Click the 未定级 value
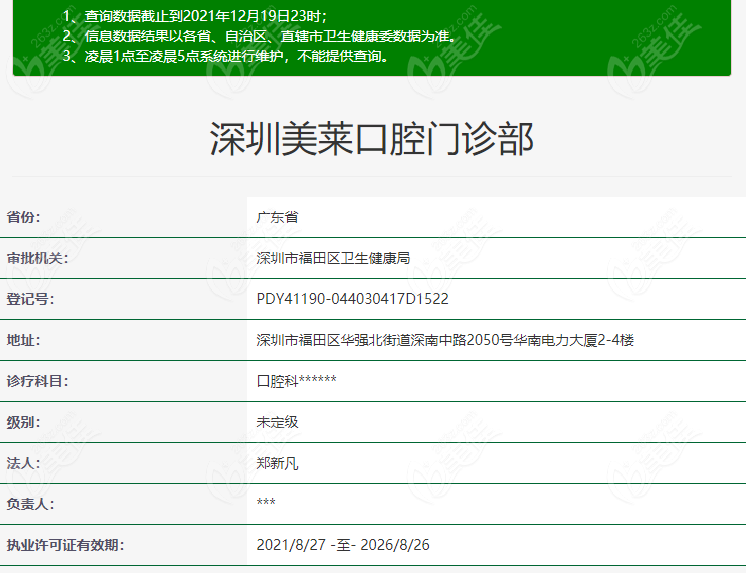Image resolution: width=746 pixels, height=573 pixels. (277, 422)
